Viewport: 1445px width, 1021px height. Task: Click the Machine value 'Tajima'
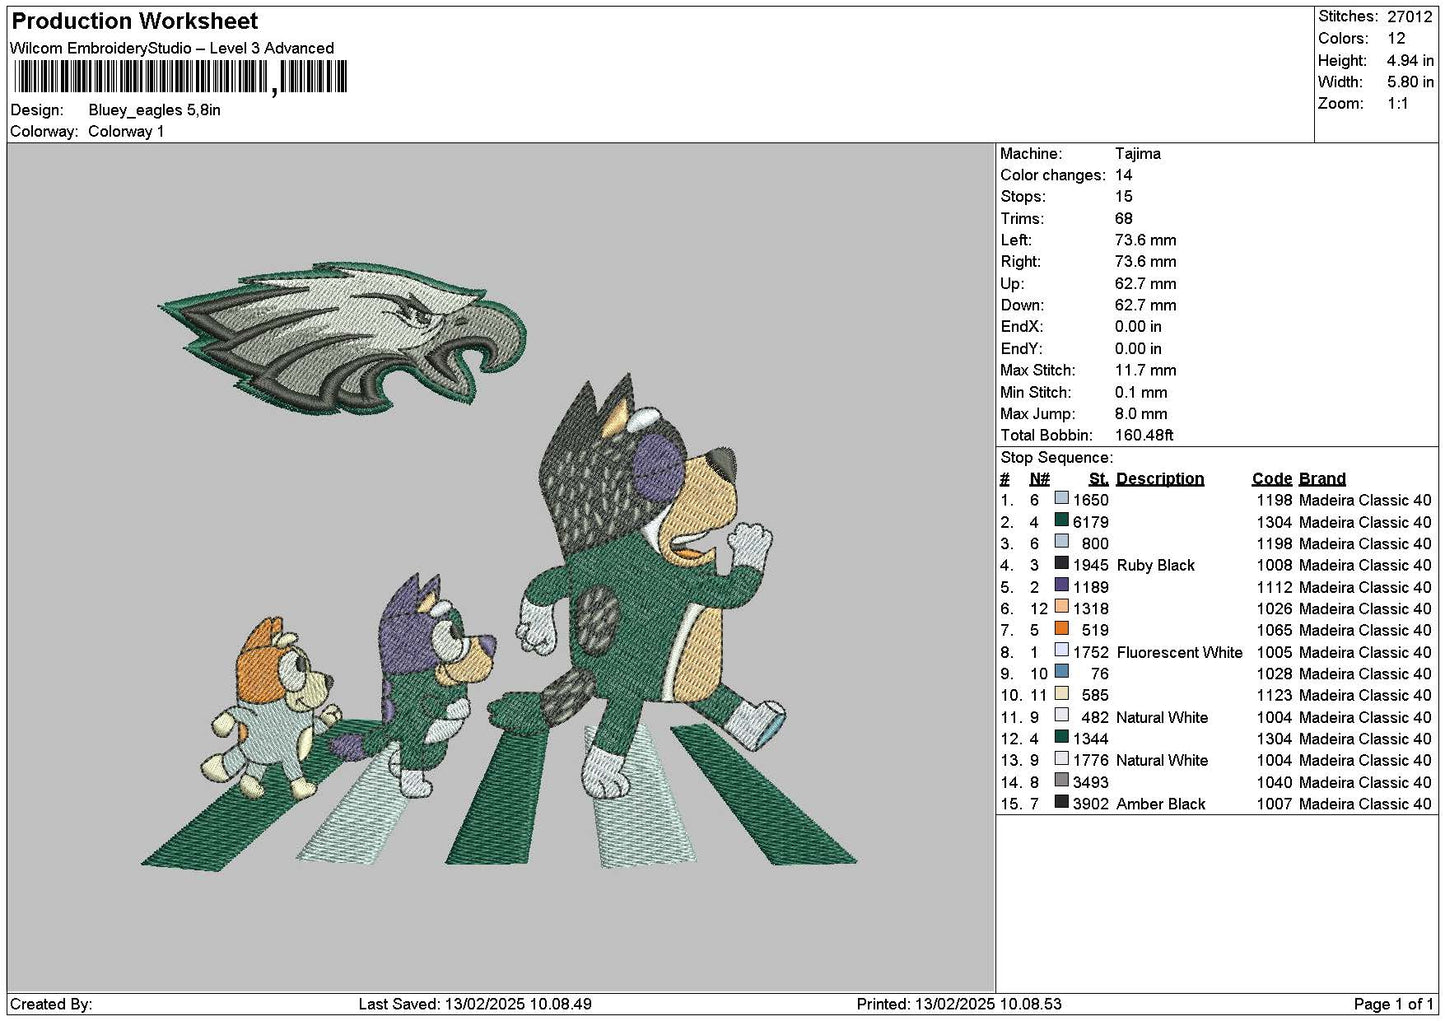(1138, 154)
